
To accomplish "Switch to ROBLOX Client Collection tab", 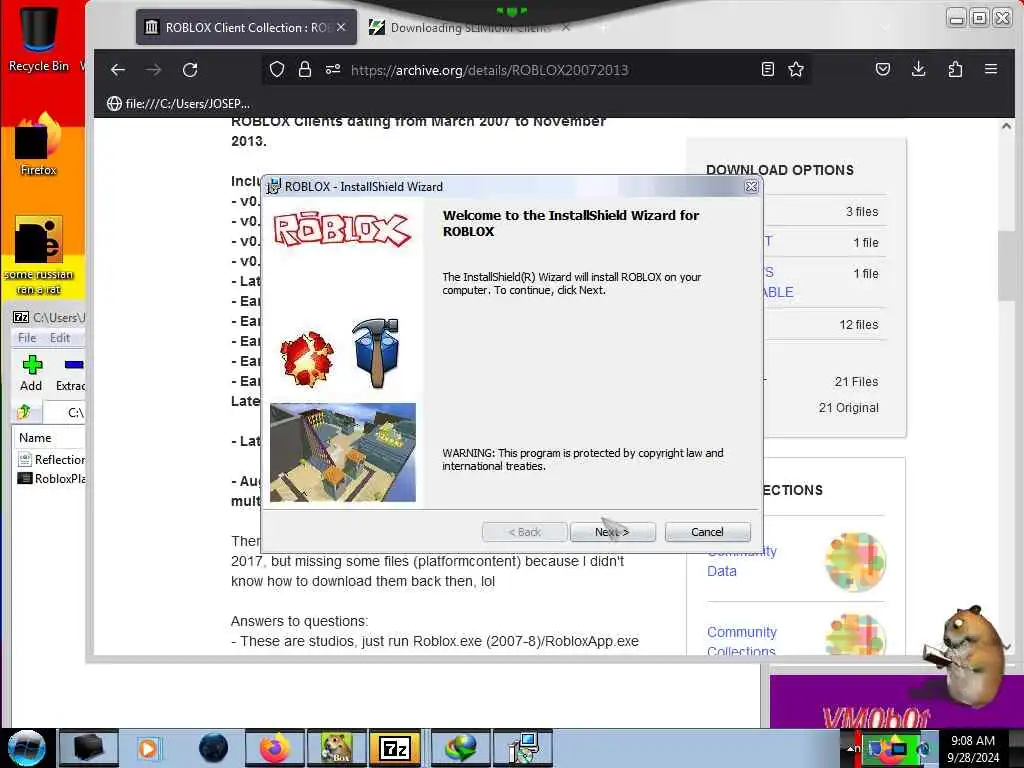I will pos(246,27).
